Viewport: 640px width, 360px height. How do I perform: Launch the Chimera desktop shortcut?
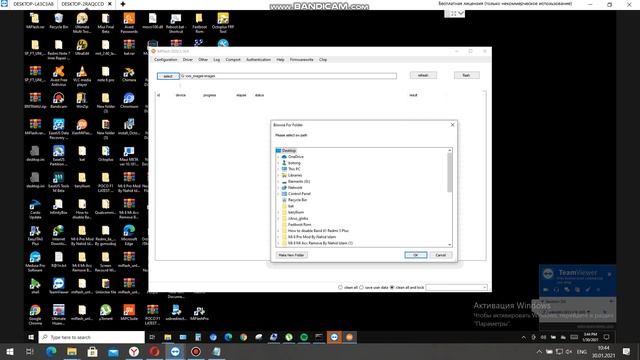(x=129, y=73)
